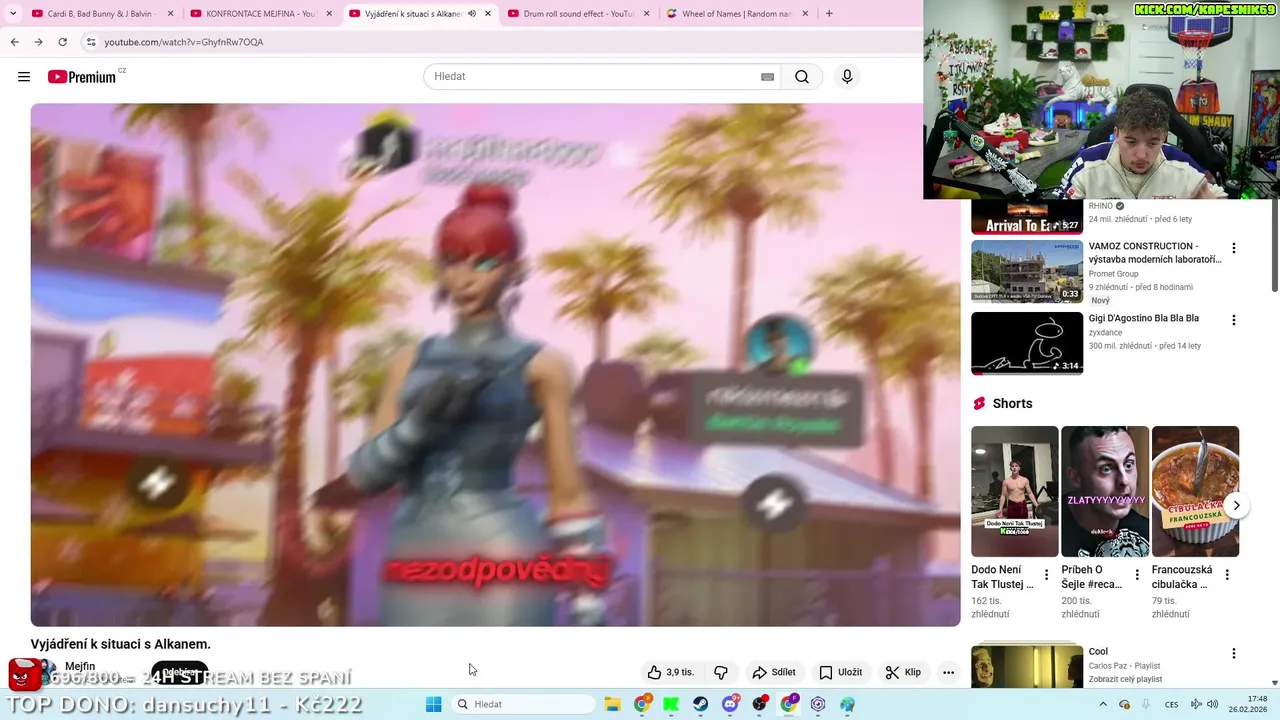Like the video with thumbs up

point(670,672)
